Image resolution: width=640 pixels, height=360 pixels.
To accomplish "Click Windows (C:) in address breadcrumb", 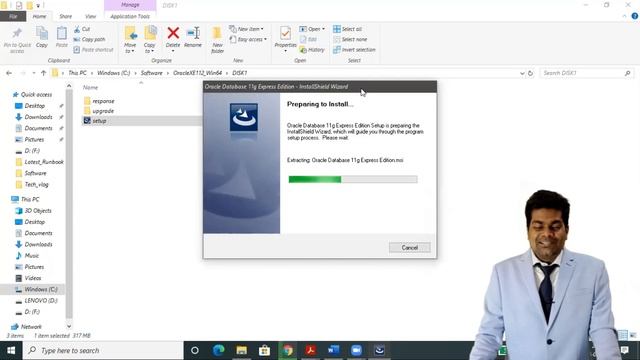I will click(x=113, y=73).
